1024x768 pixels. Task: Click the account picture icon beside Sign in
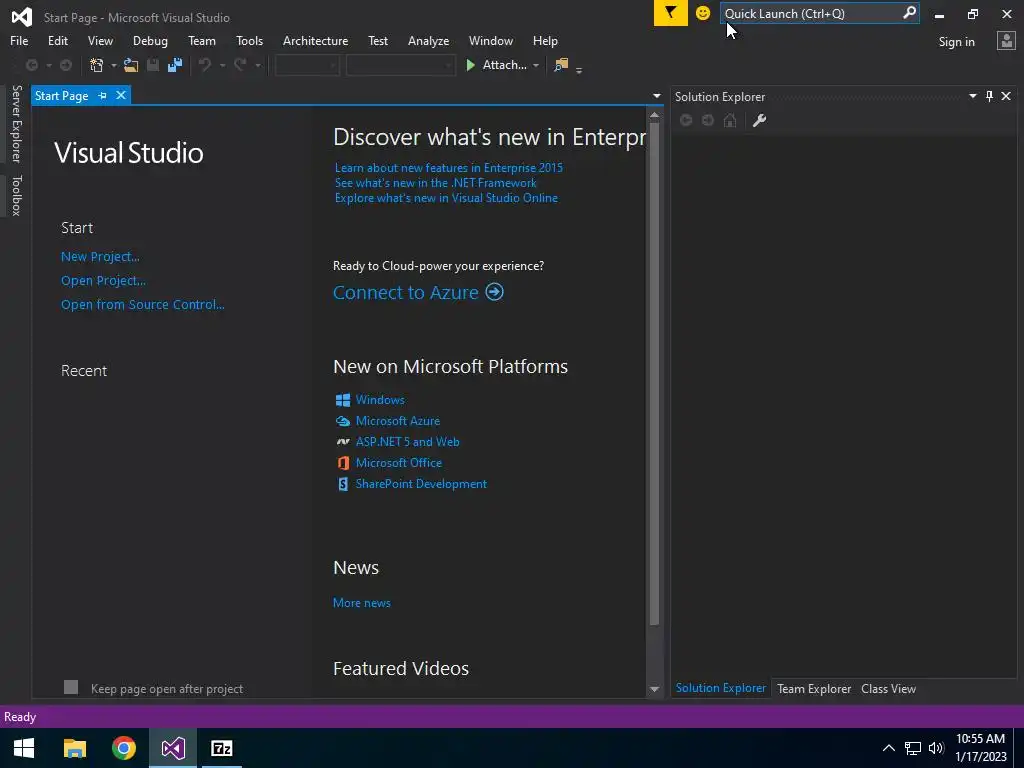[1006, 41]
